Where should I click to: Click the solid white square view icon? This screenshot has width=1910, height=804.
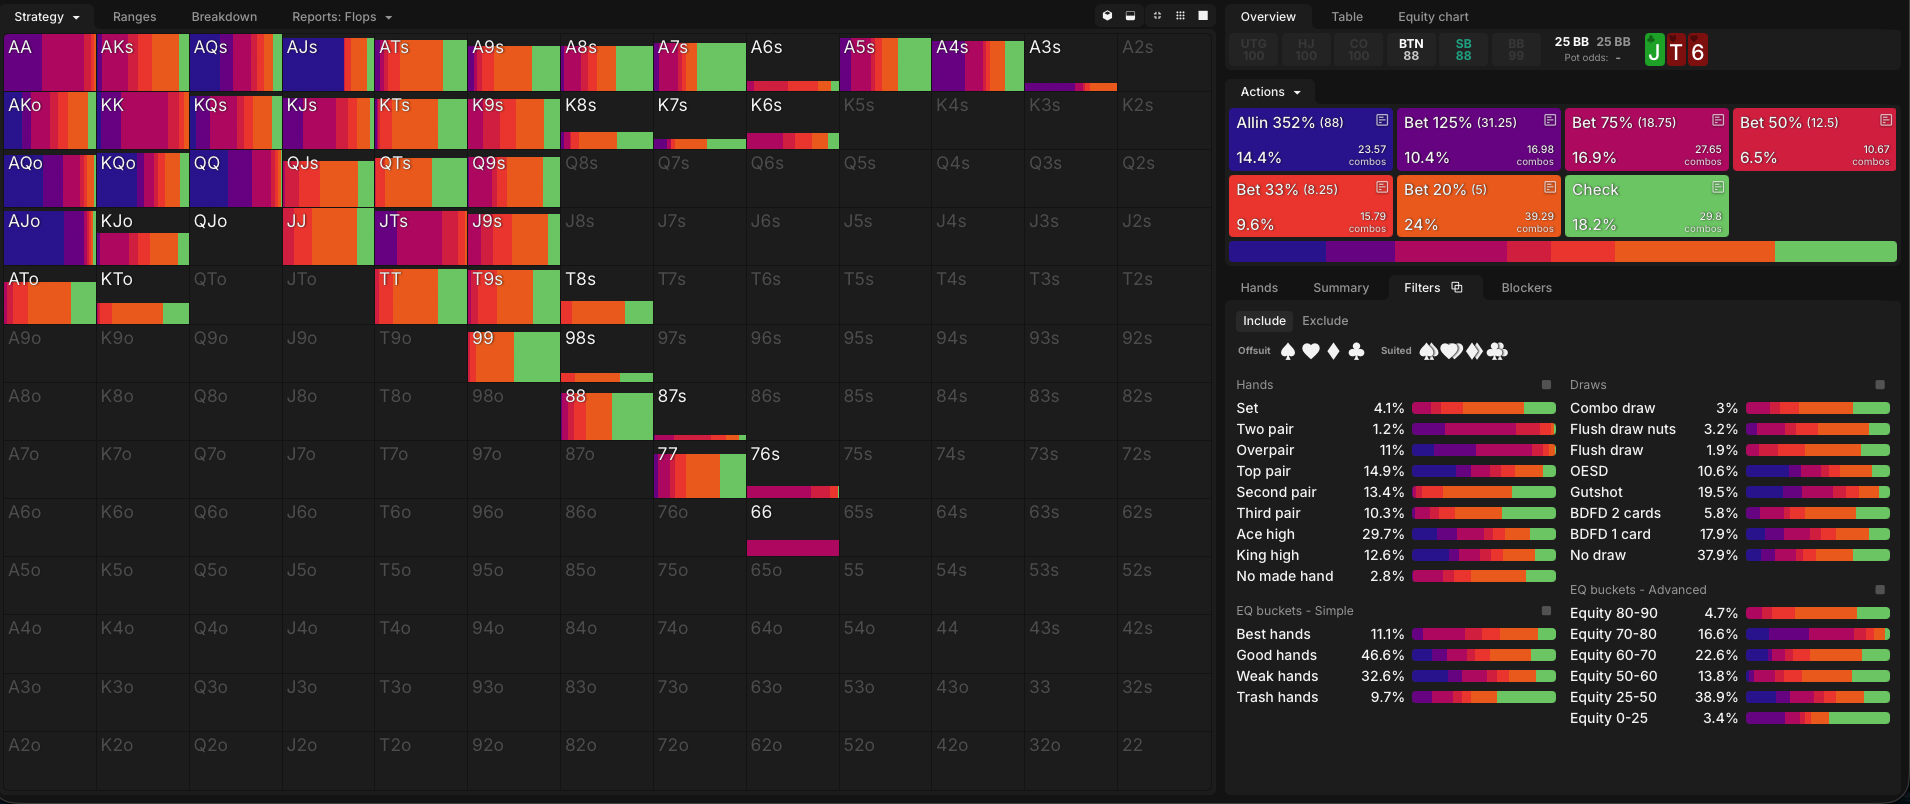[x=1203, y=16]
